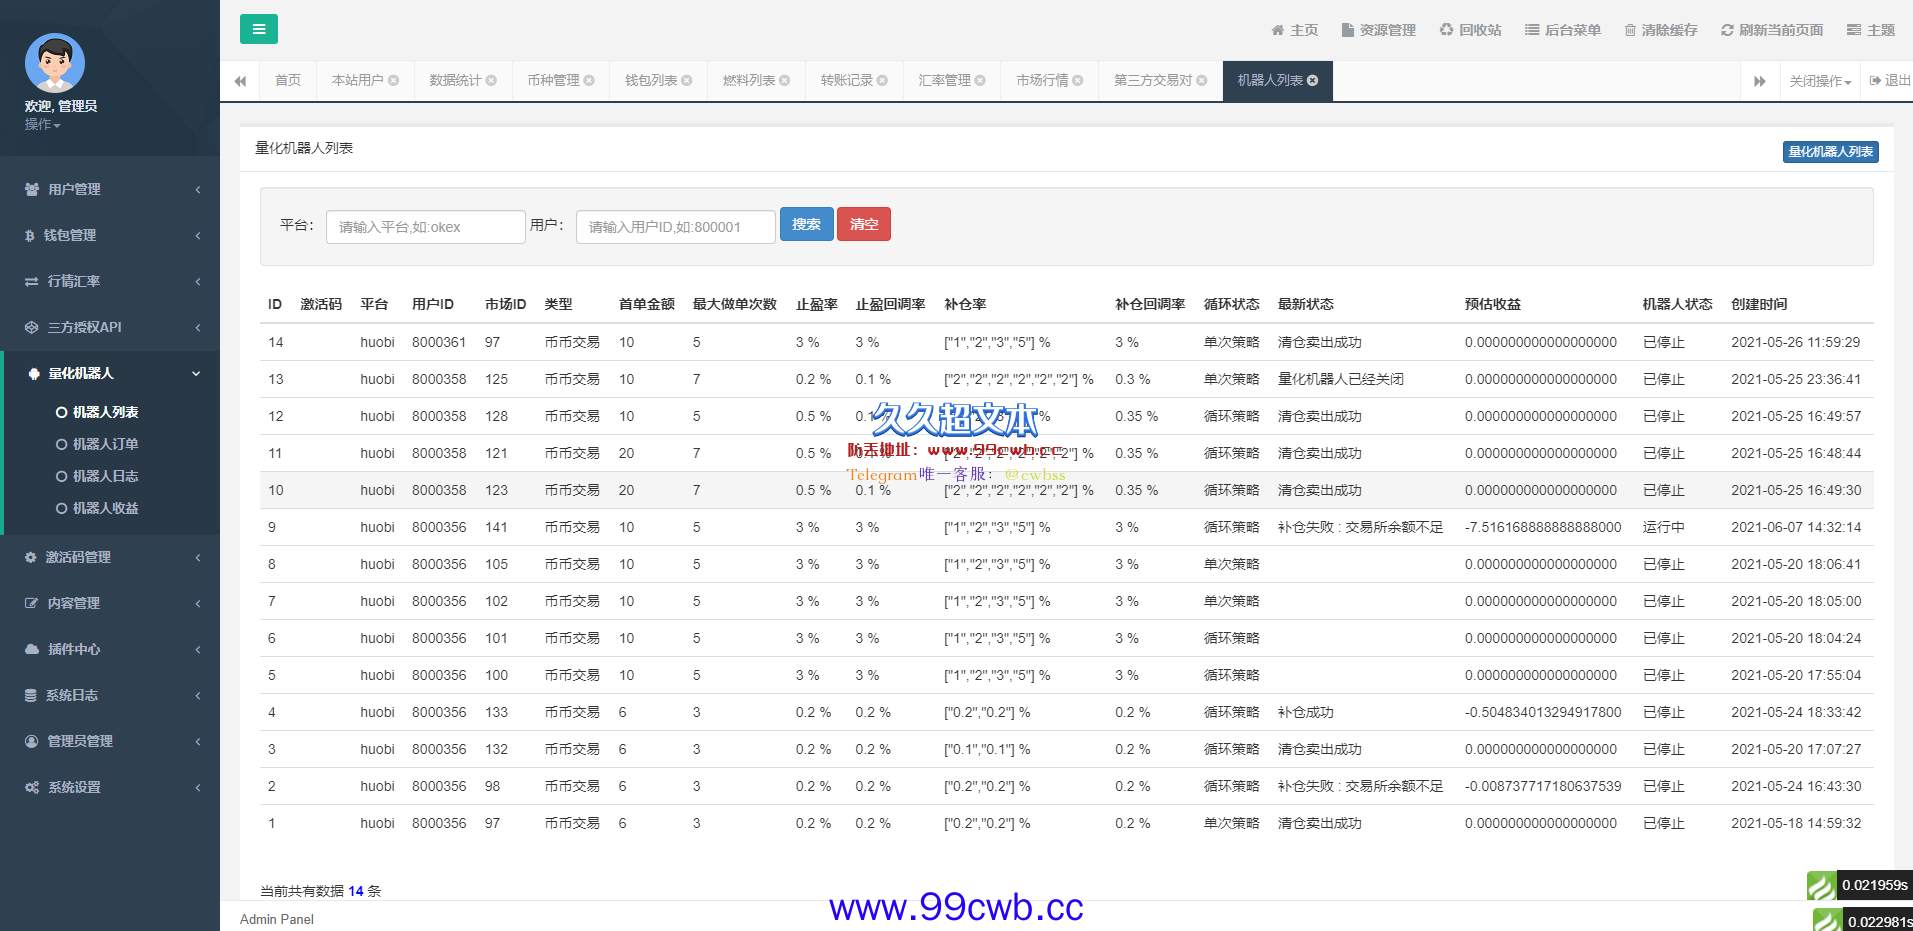This screenshot has width=1913, height=931.
Task: Expand the 管理员管理 sidebar menu
Action: [110, 741]
